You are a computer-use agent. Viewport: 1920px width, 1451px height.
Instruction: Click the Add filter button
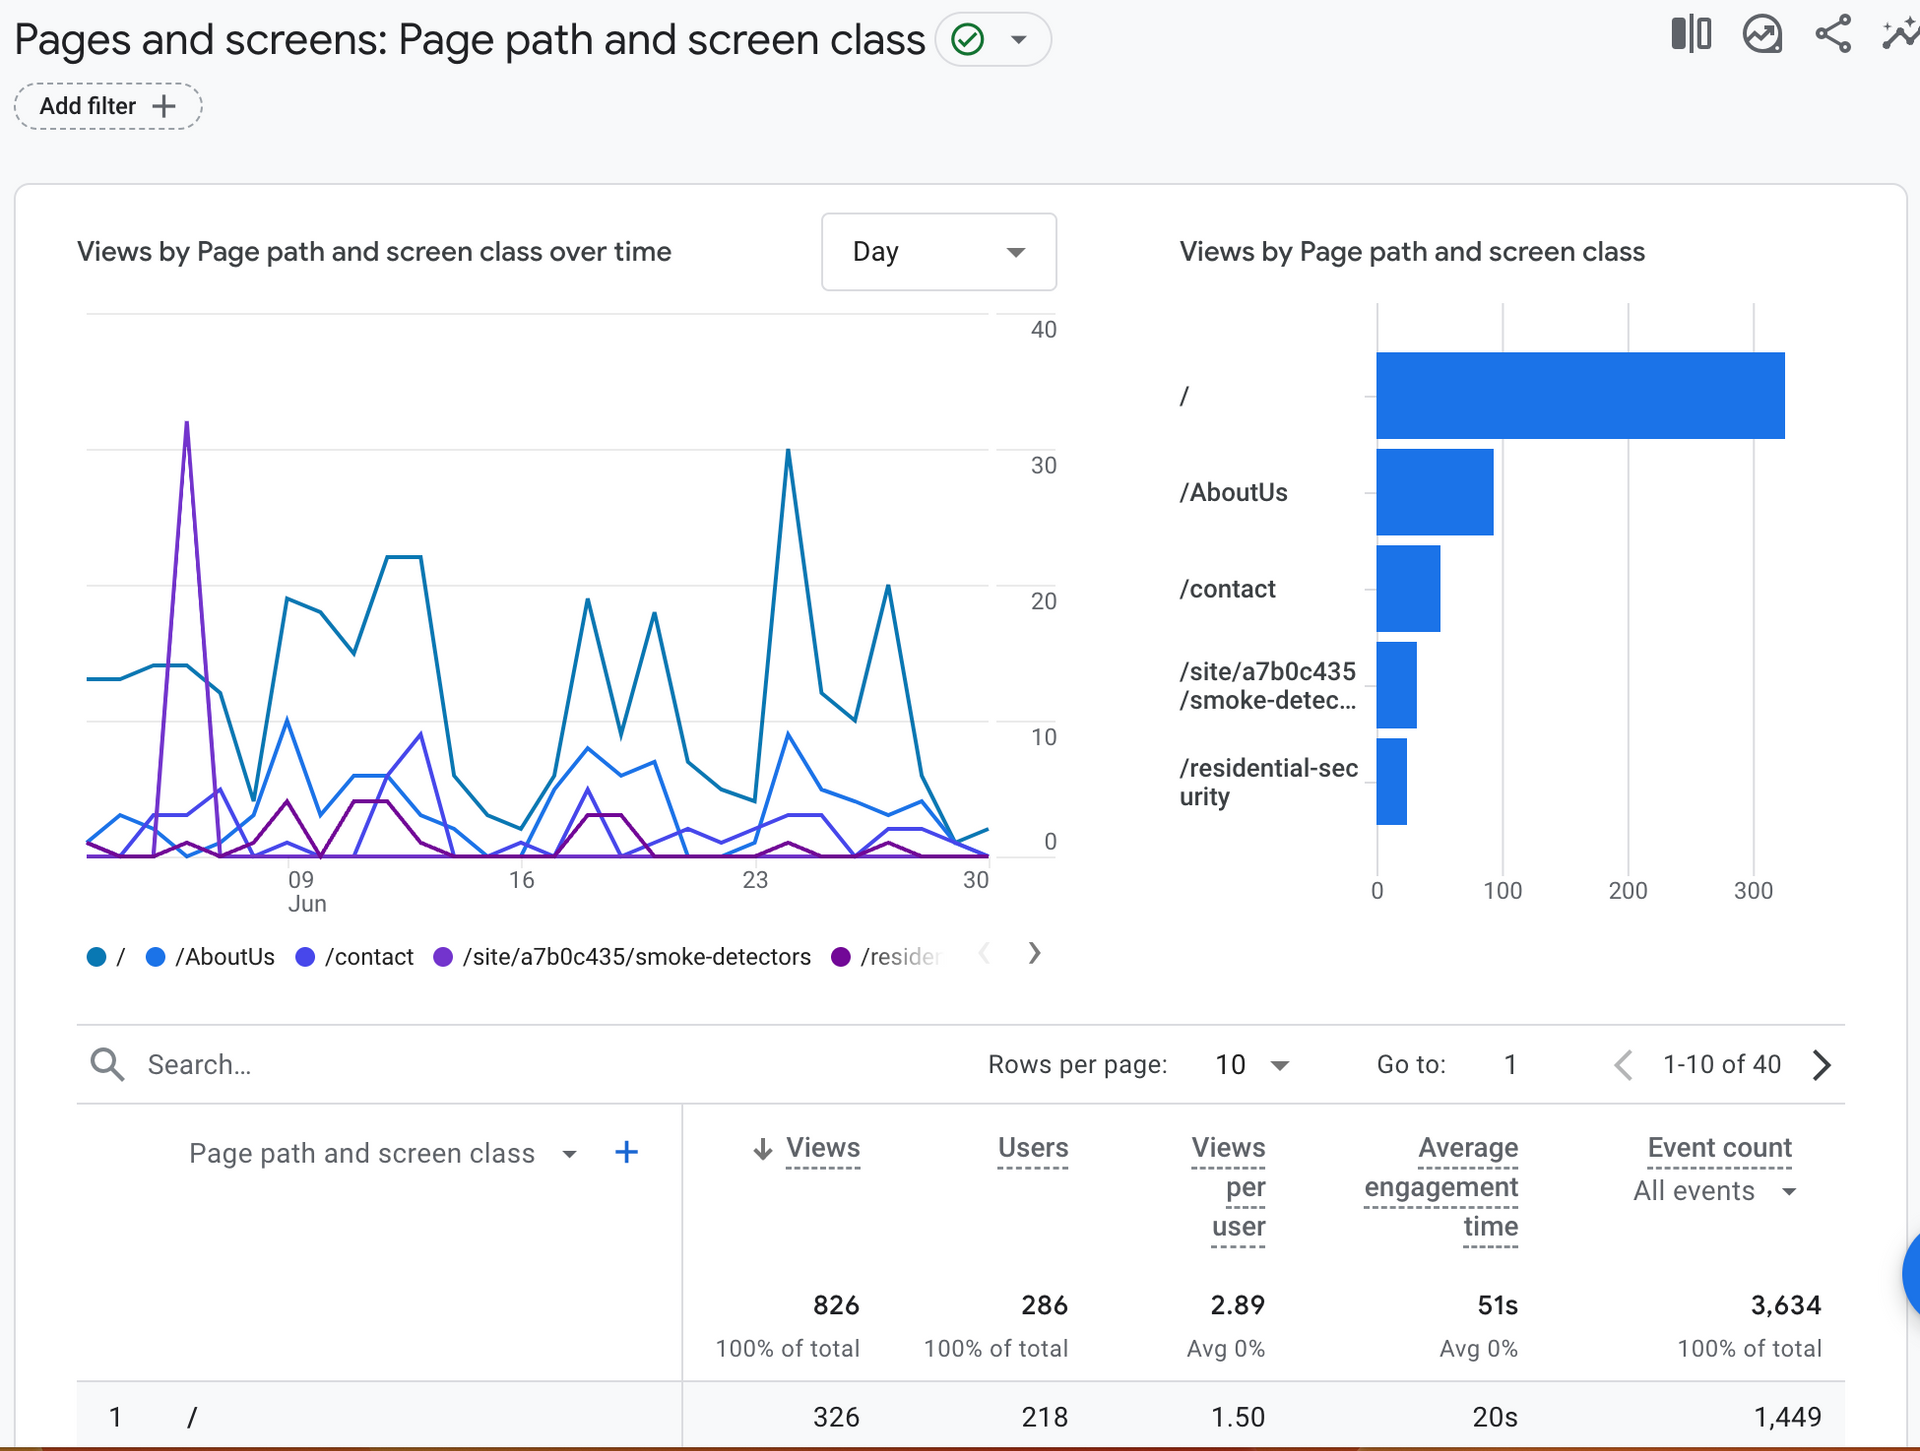(107, 106)
